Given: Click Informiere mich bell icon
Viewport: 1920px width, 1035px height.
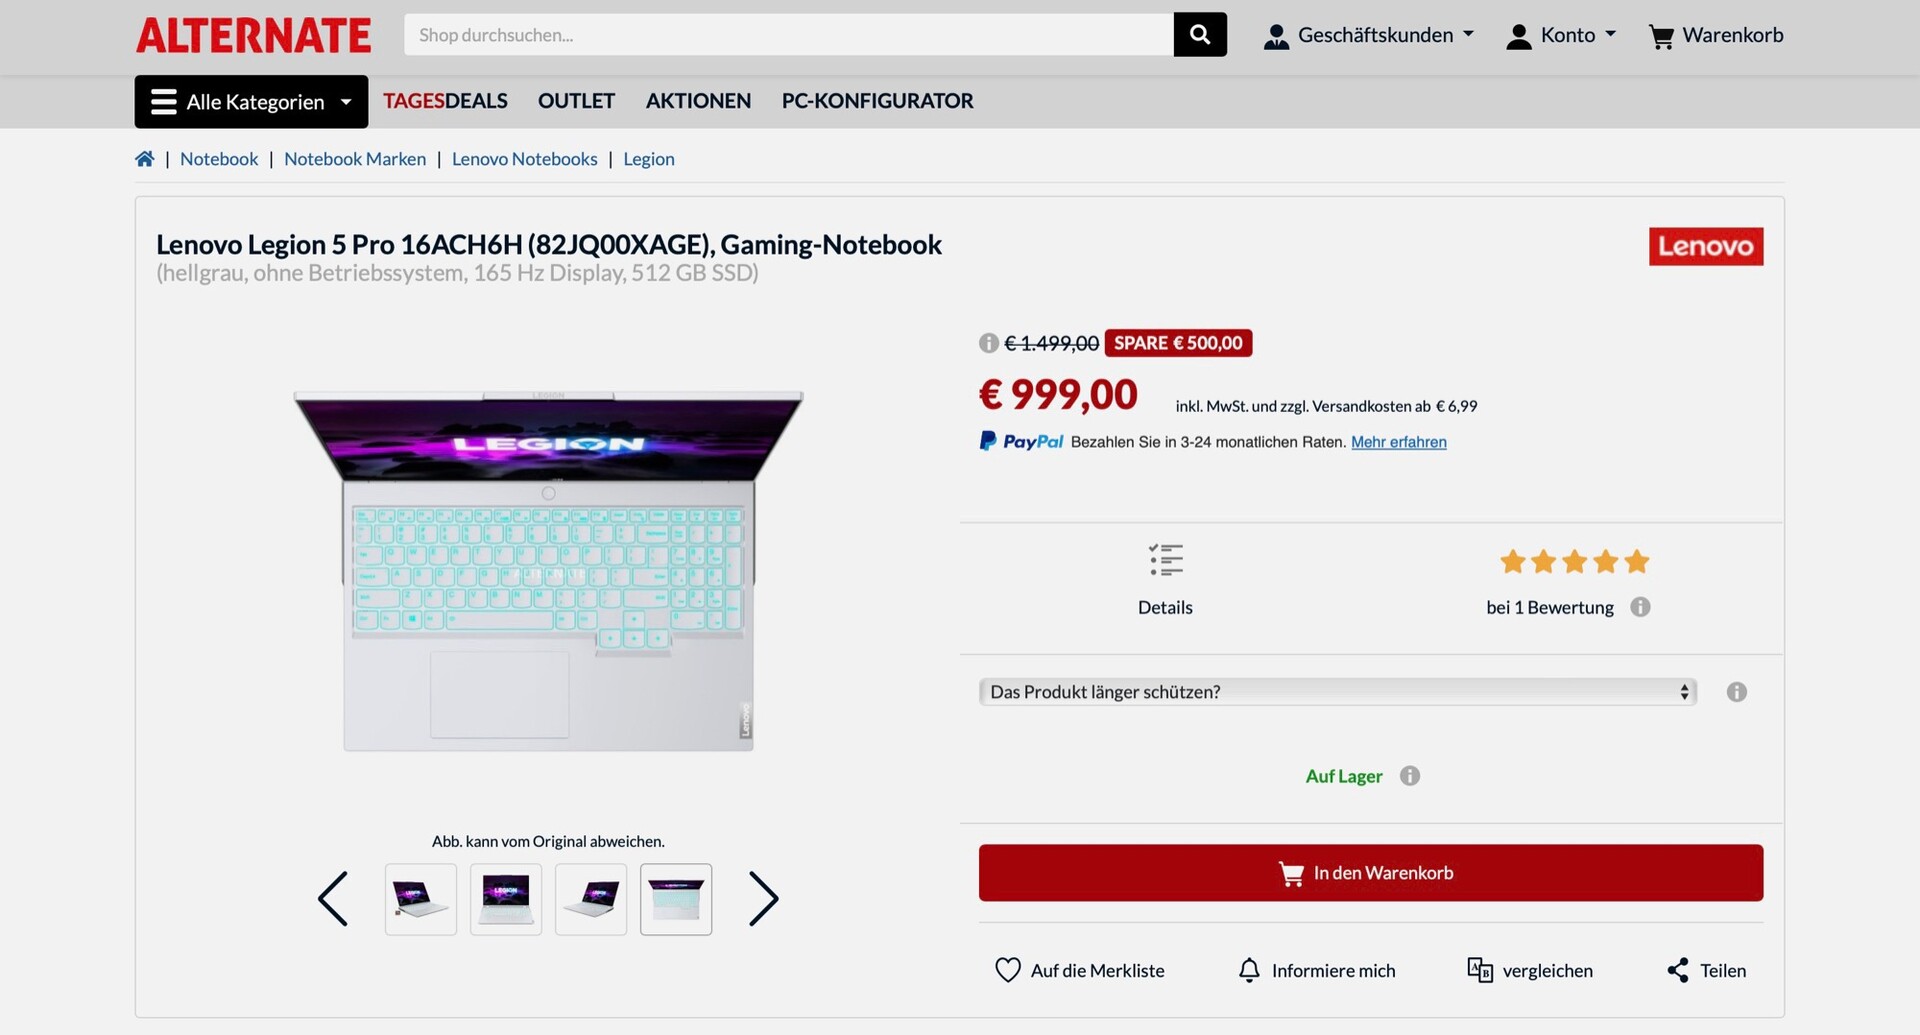Looking at the screenshot, I should click(x=1249, y=970).
